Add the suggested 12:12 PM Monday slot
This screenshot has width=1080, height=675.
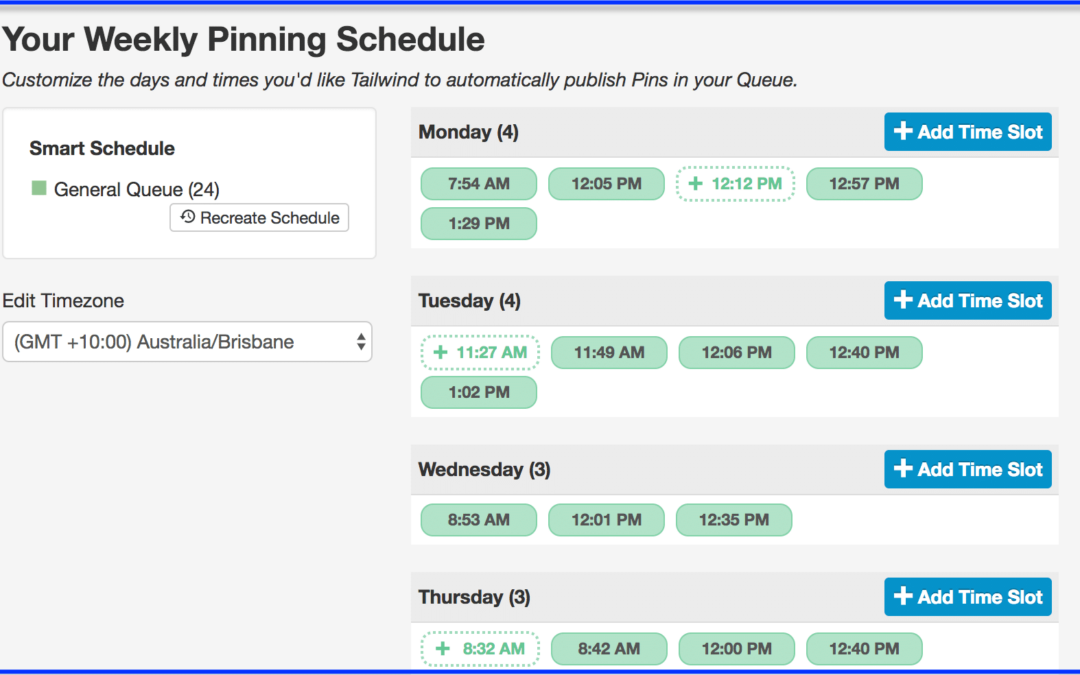pyautogui.click(x=735, y=184)
